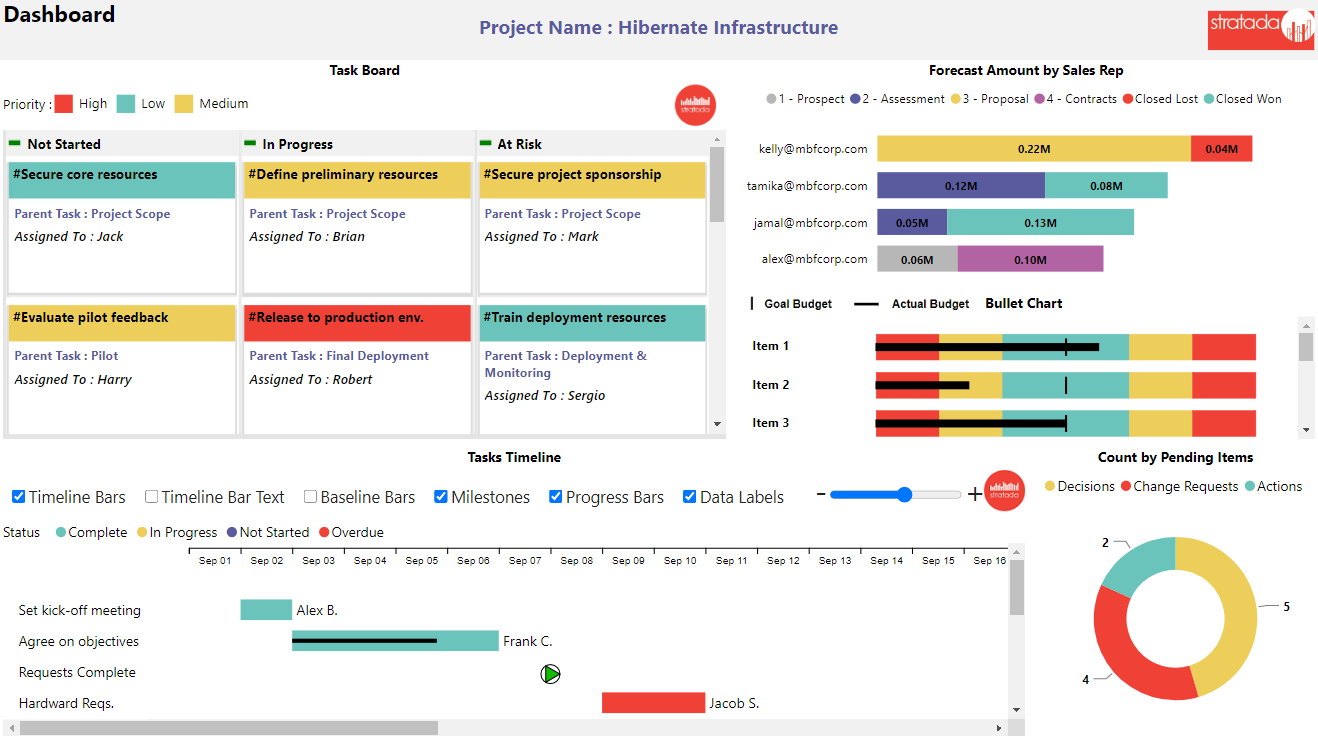Uncheck the Timeline Bars checkbox
Viewport: 1318px width, 739px height.
pos(18,496)
